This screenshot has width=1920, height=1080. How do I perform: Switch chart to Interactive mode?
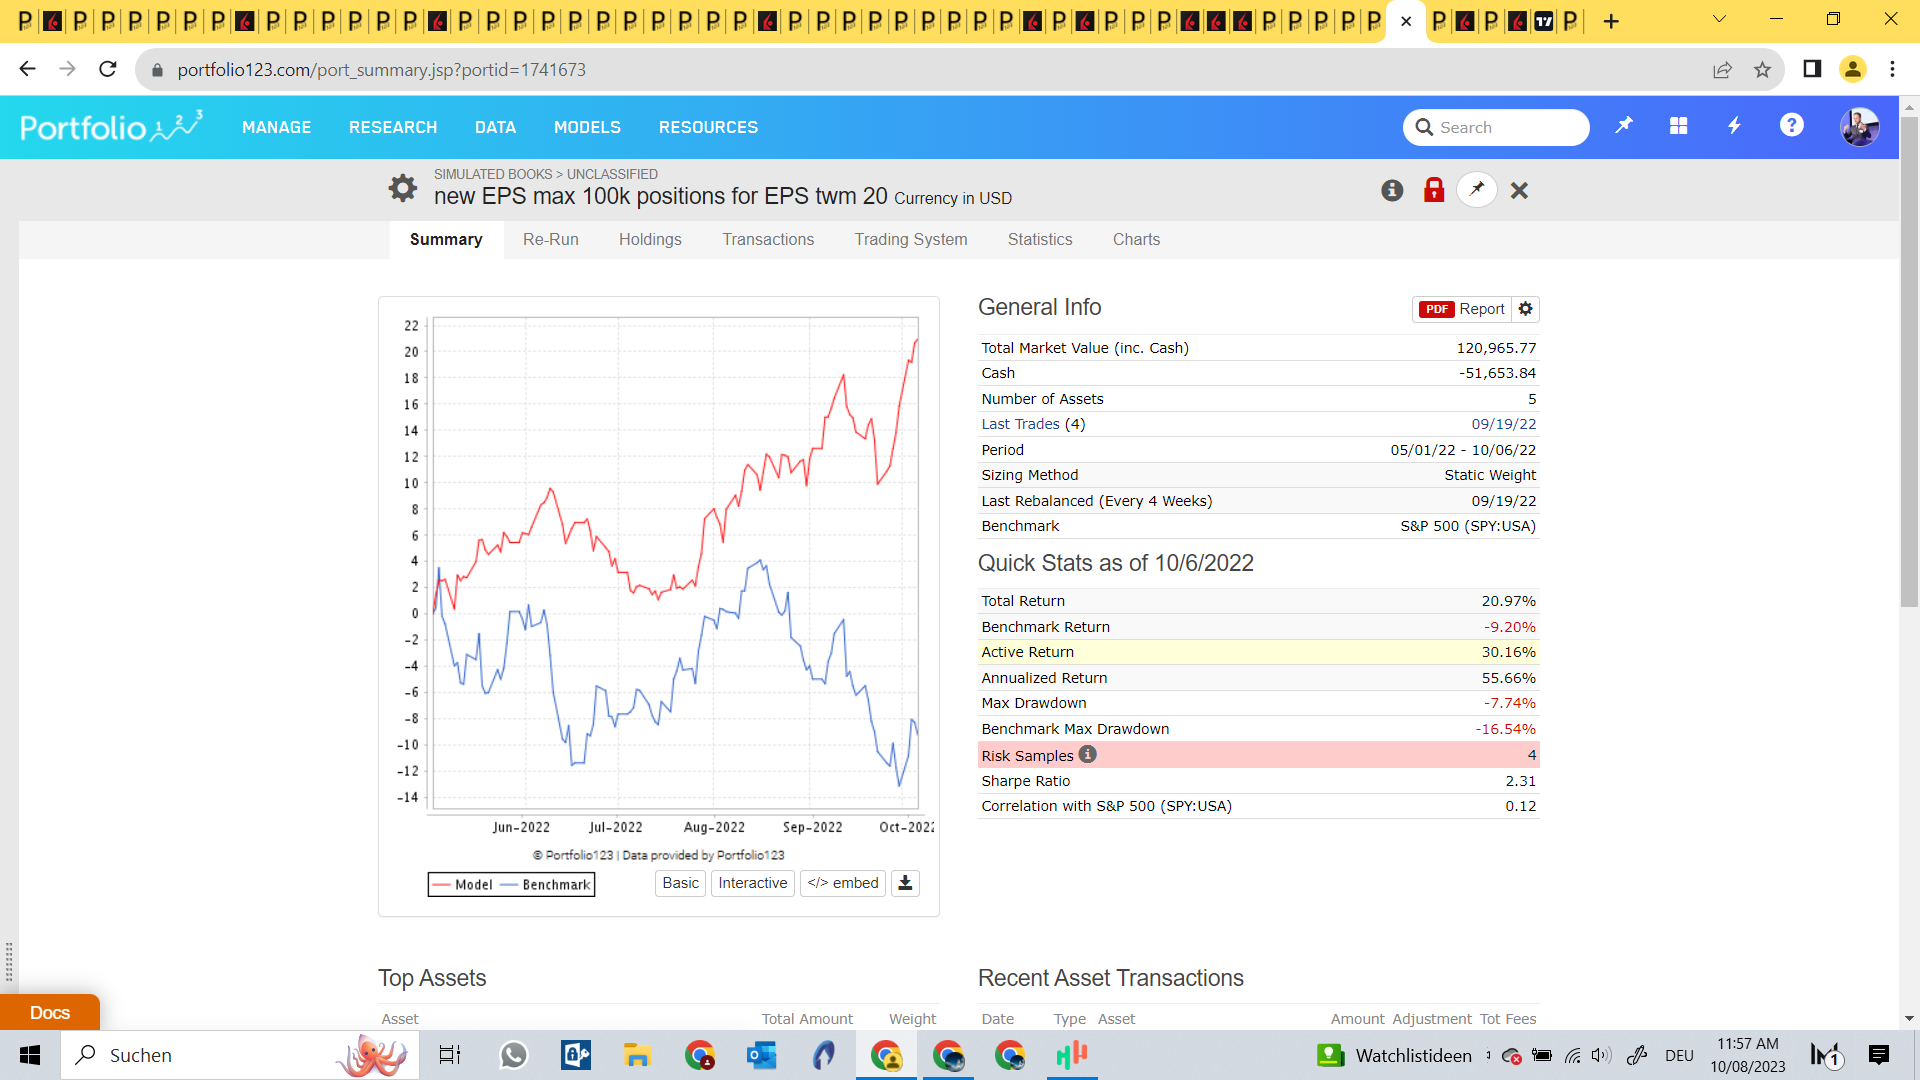[x=752, y=883]
